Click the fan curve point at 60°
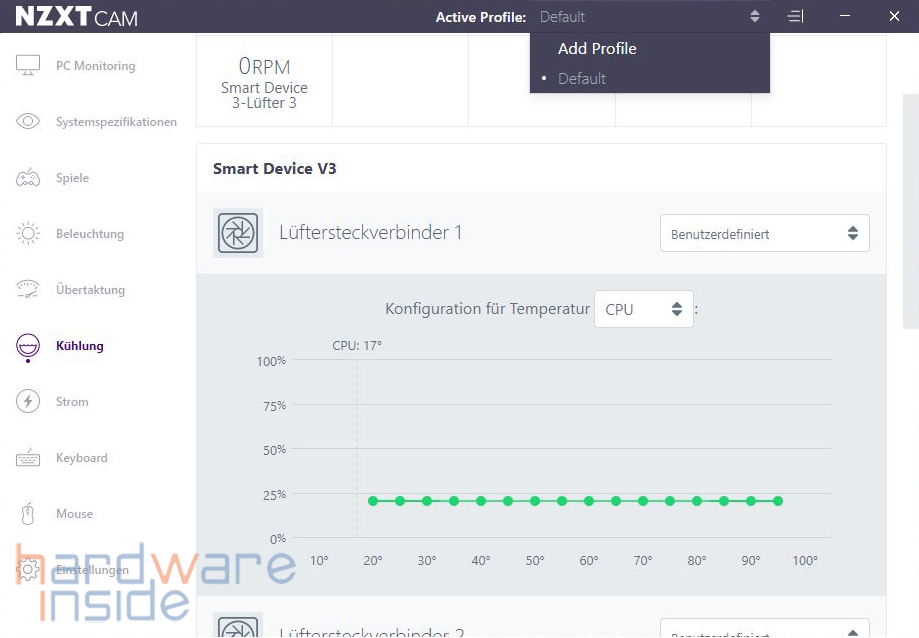This screenshot has width=919, height=638. (589, 501)
